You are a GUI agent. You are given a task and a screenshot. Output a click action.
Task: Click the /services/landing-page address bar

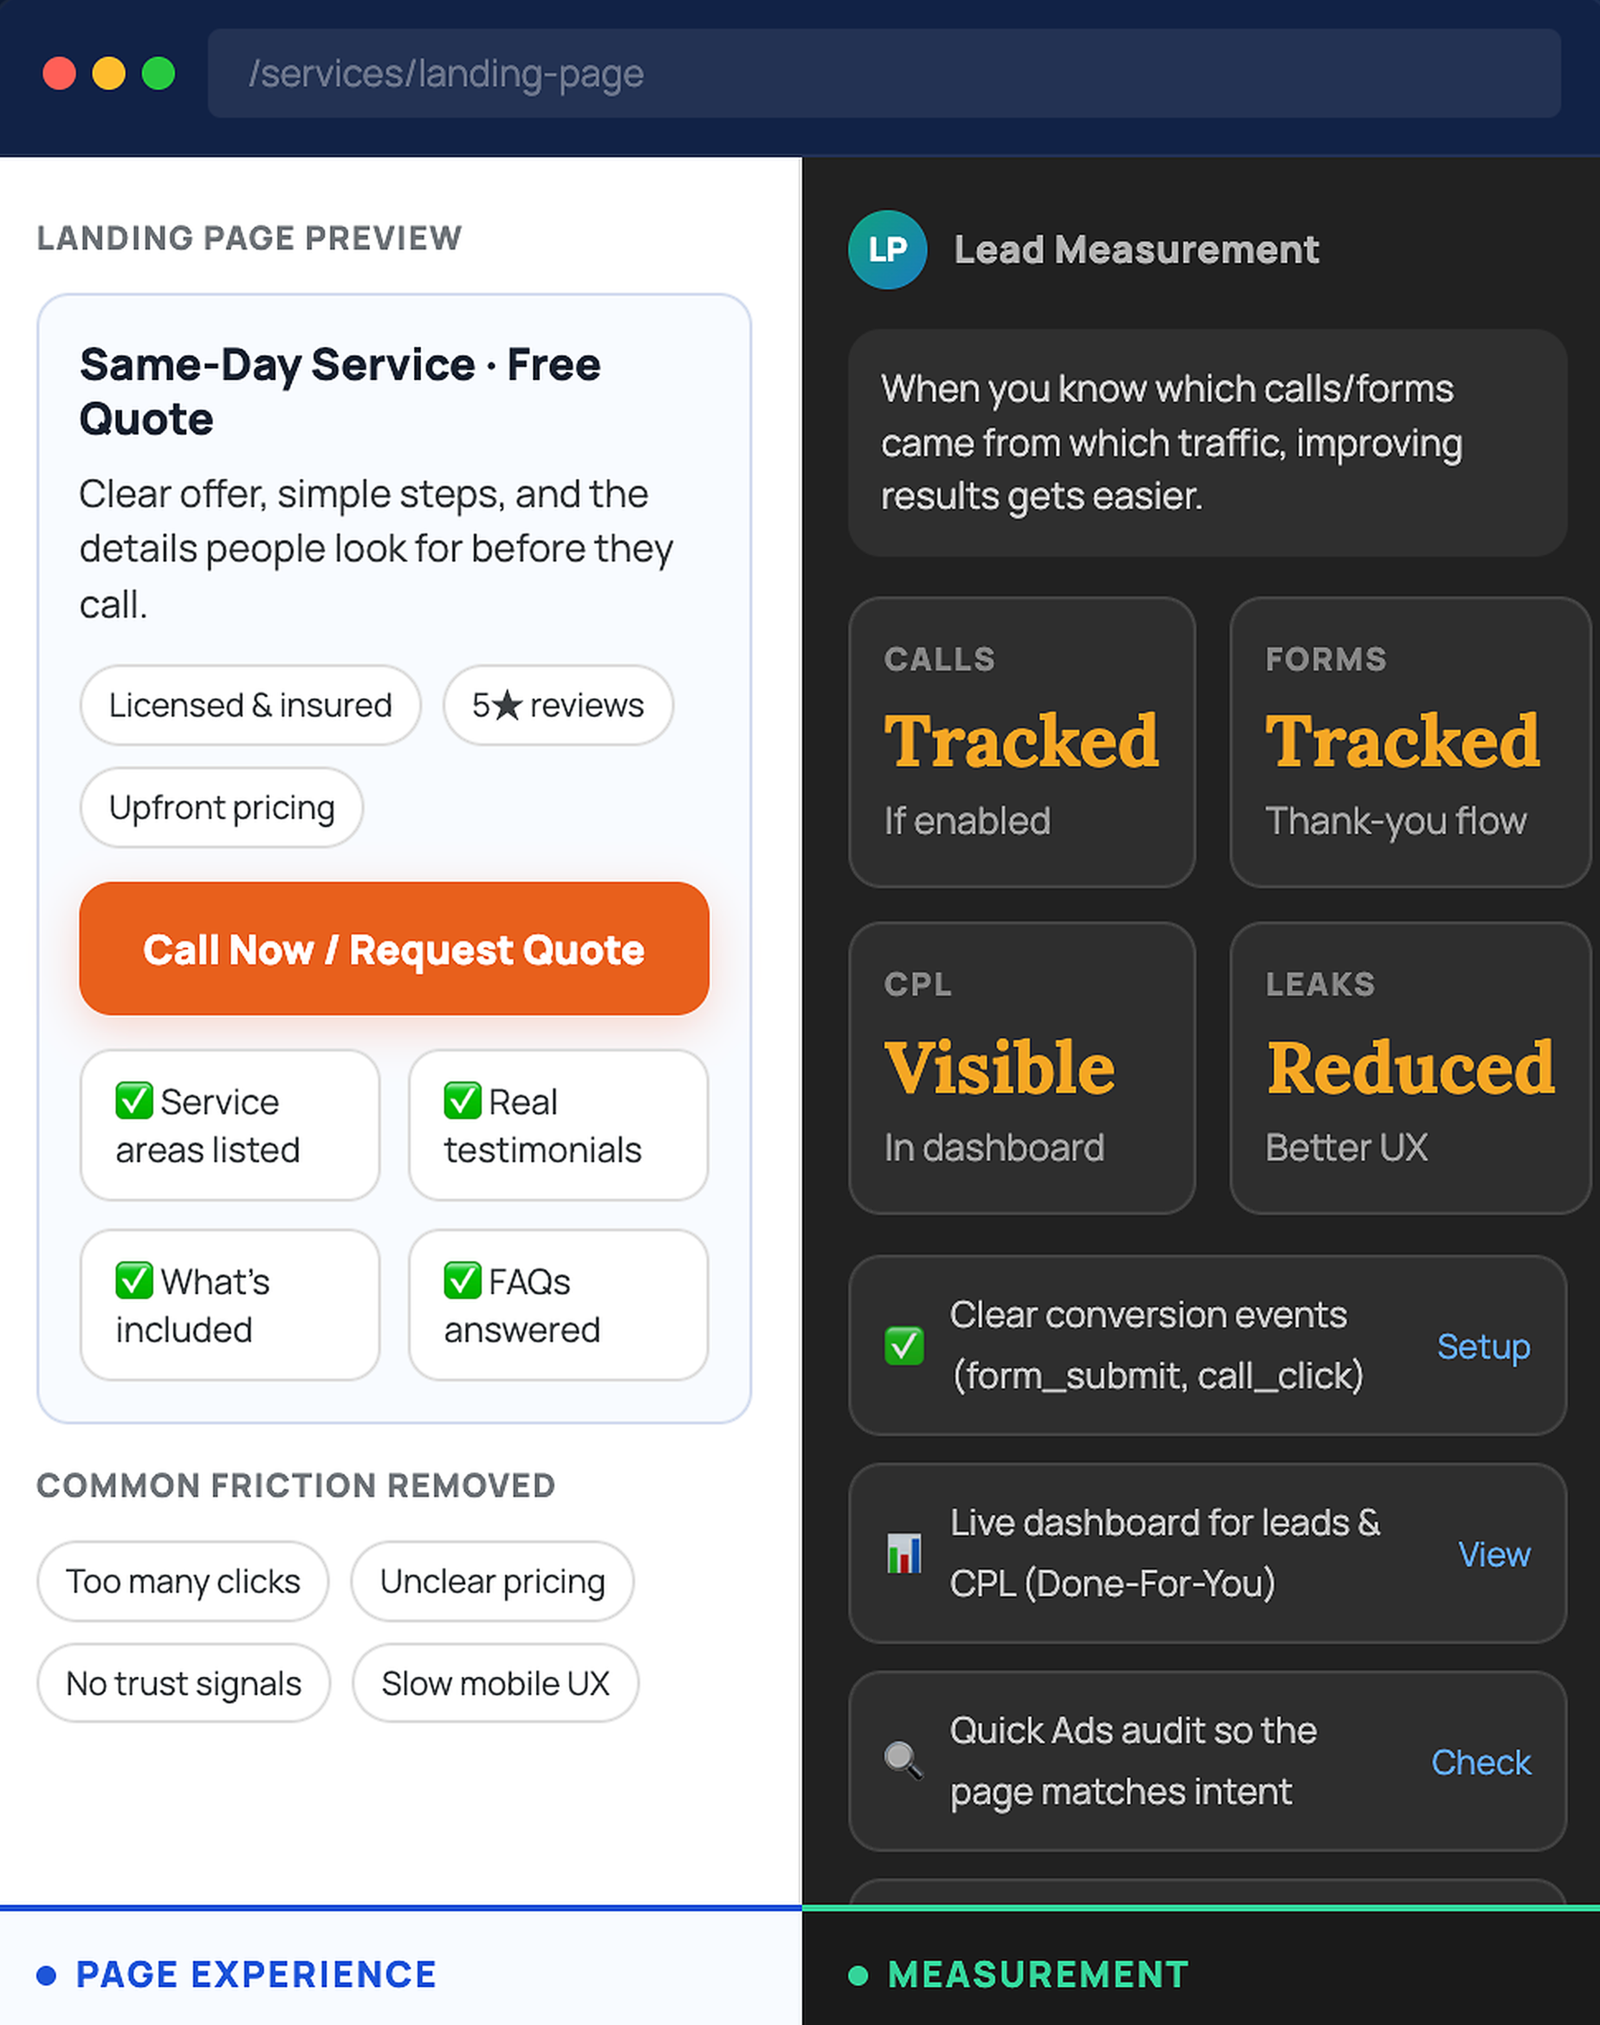[883, 73]
